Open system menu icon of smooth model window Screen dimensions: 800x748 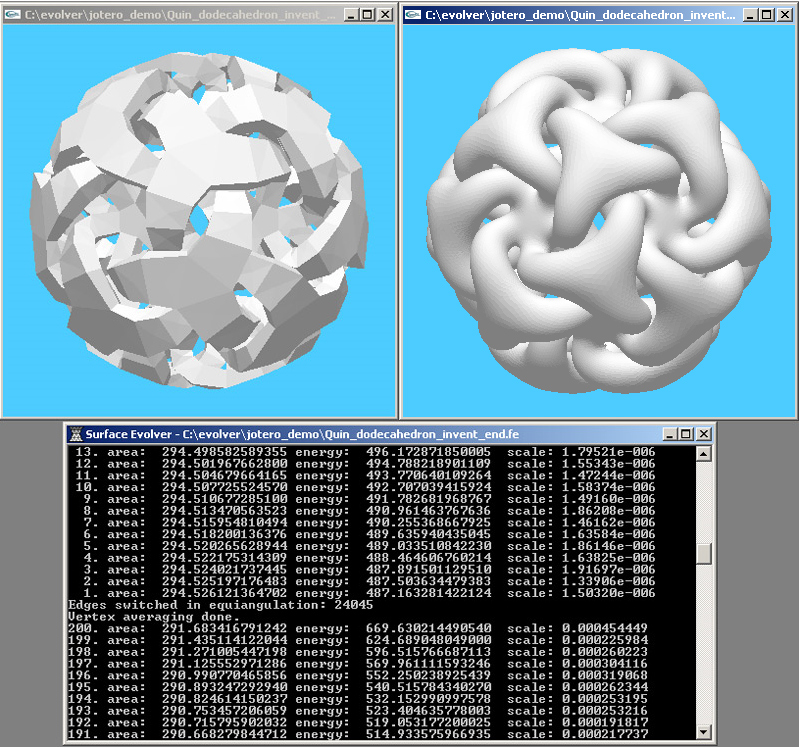413,15
